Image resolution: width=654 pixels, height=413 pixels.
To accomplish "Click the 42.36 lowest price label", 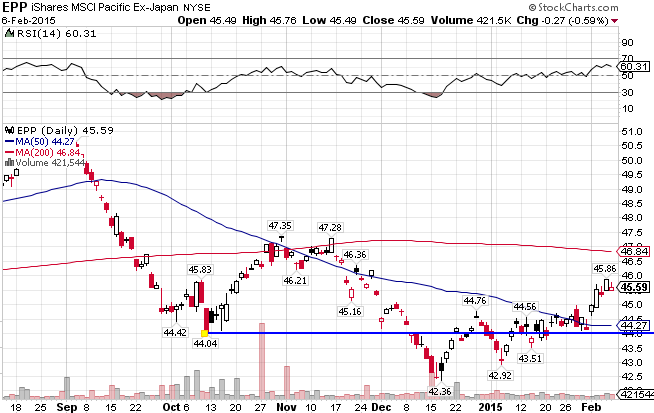I will pos(440,391).
